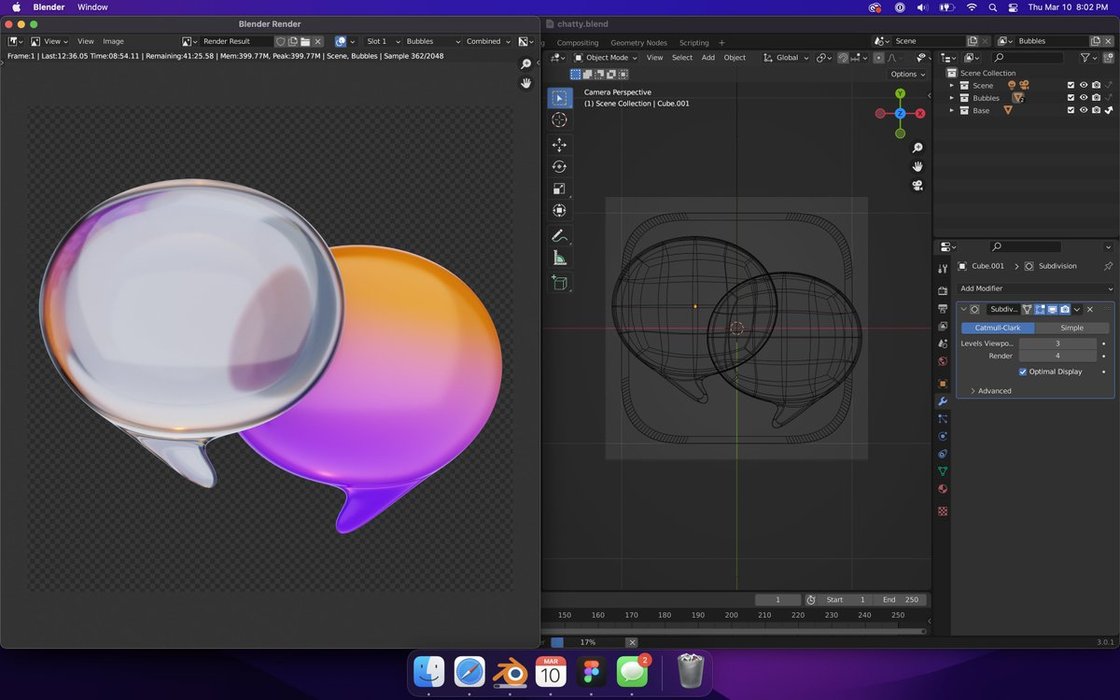Expand the Scene collection in outliner
Screen dimensions: 1120x700
pos(951,85)
